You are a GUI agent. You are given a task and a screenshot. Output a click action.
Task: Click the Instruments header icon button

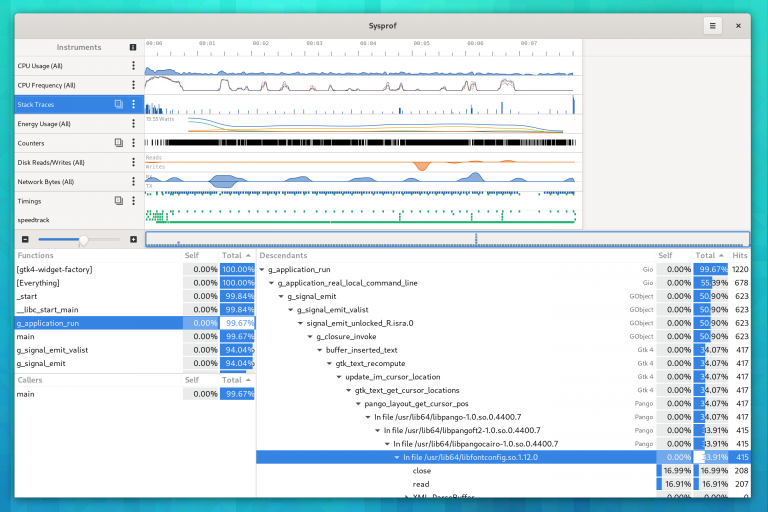pyautogui.click(x=133, y=47)
